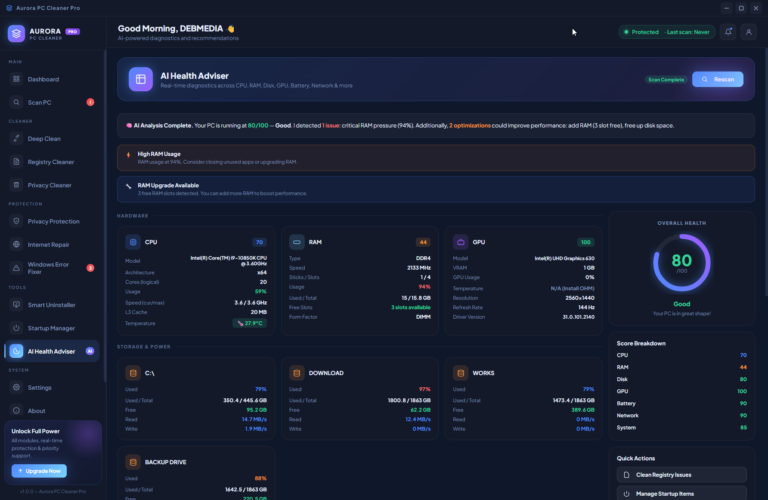Click the CPU score badge 70
The height and width of the screenshot is (500, 768).
(260, 242)
